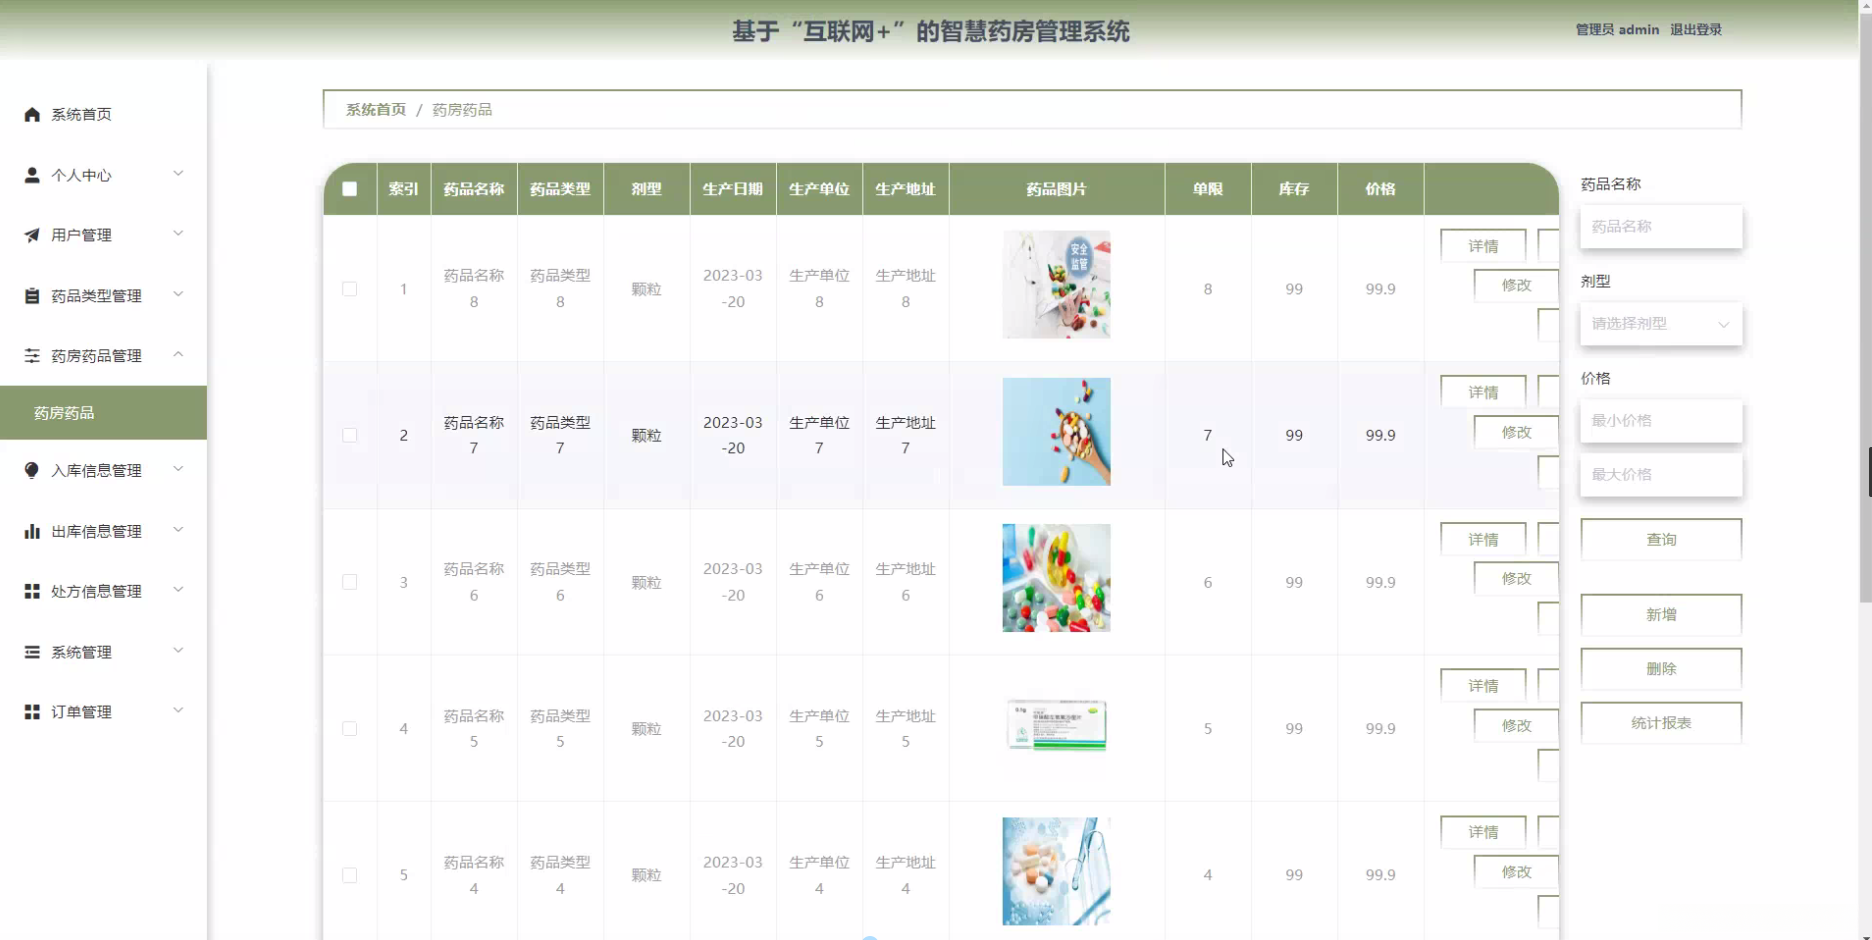
Task: Expand the 系统管理 menu chevron
Action: (178, 651)
